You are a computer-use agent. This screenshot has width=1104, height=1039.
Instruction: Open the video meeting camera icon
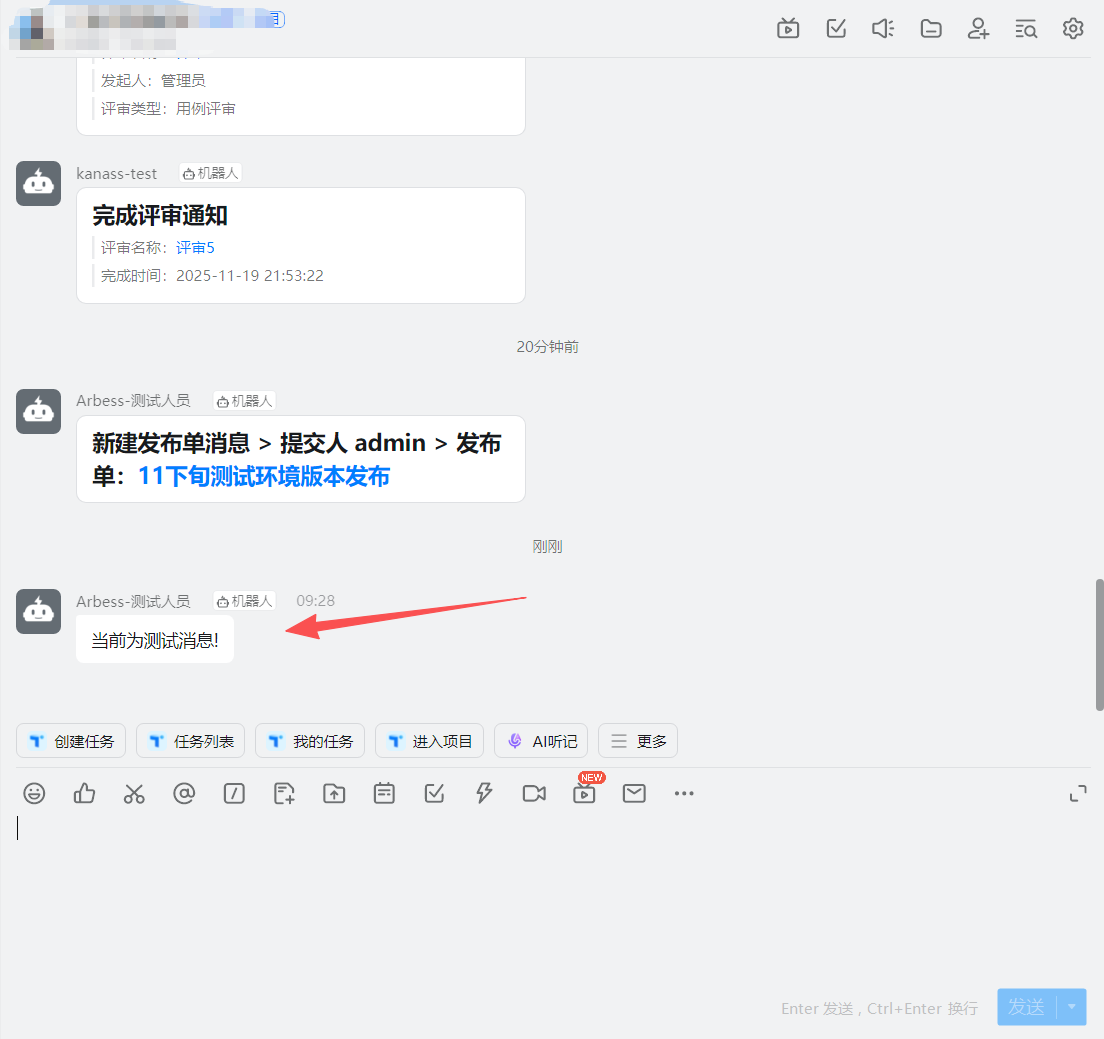pyautogui.click(x=534, y=793)
